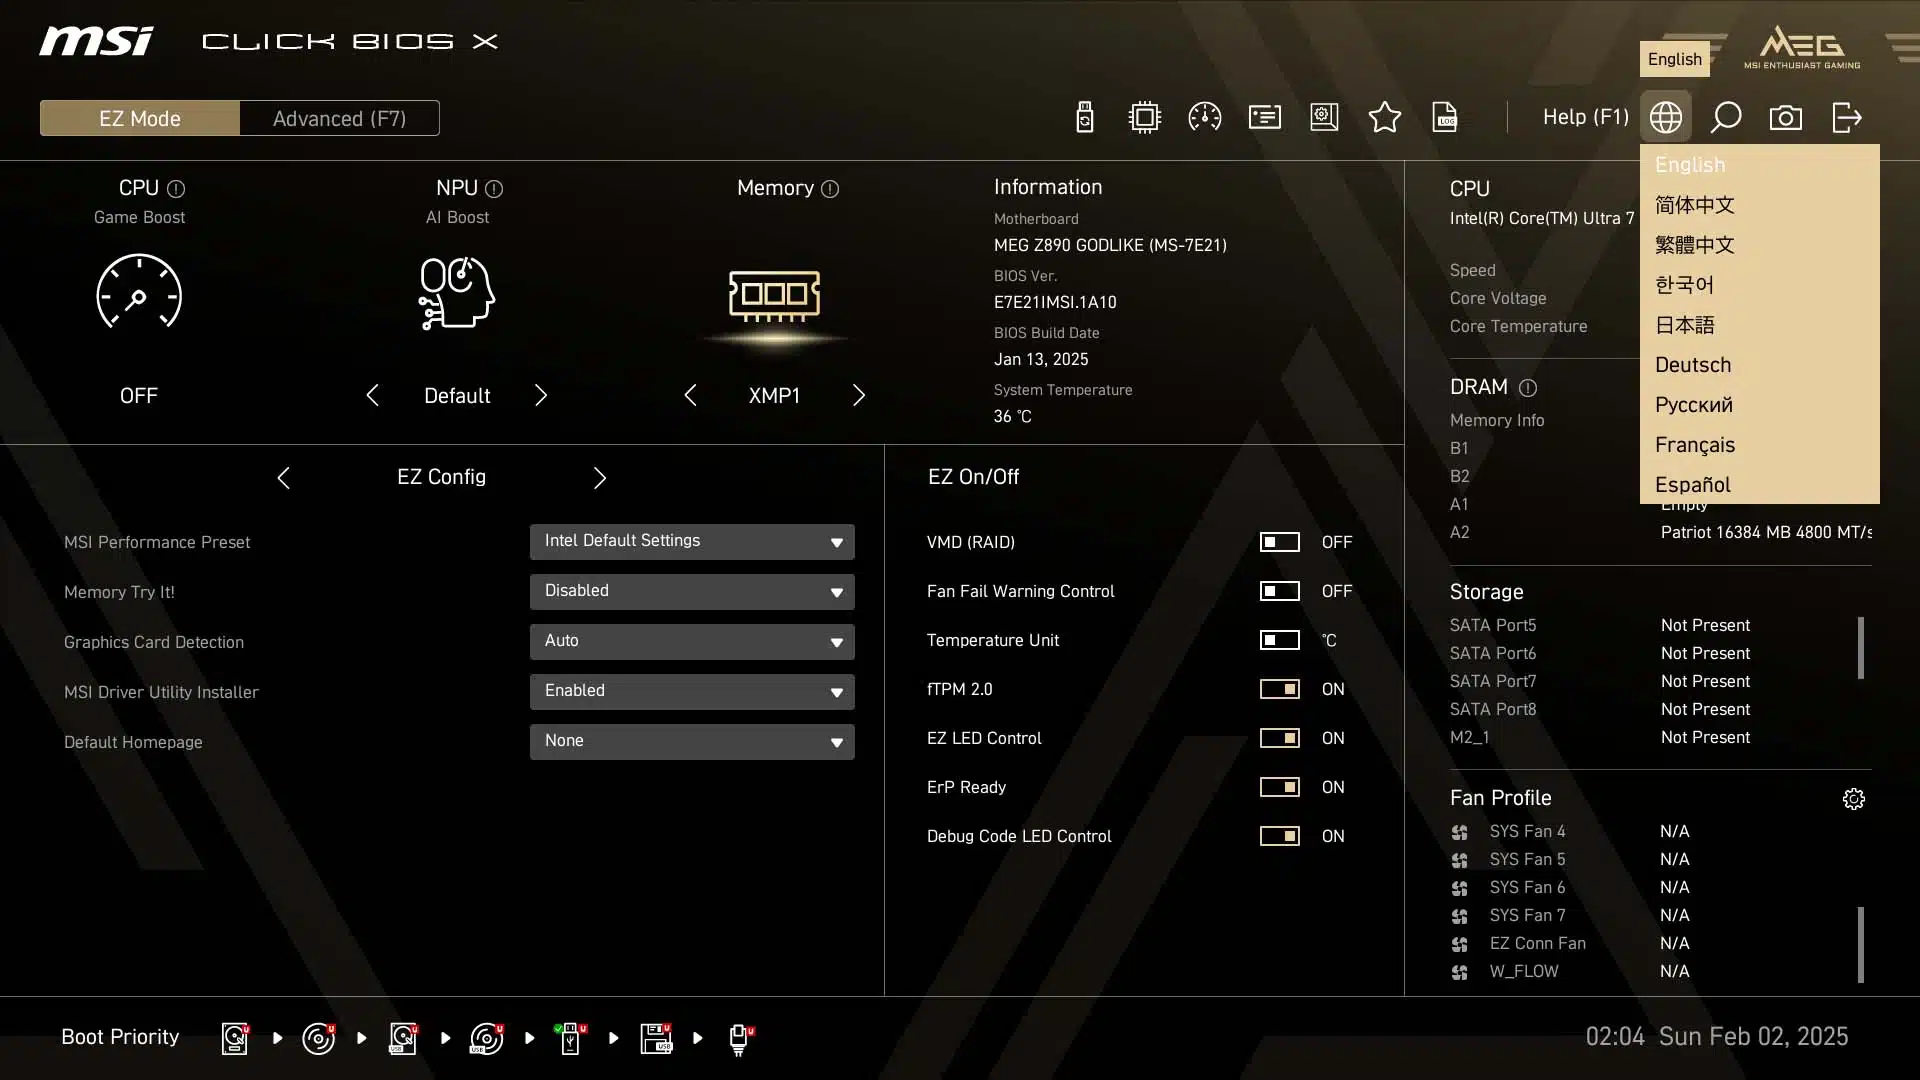
Task: Open Fan Profile gear settings
Action: pos(1854,799)
